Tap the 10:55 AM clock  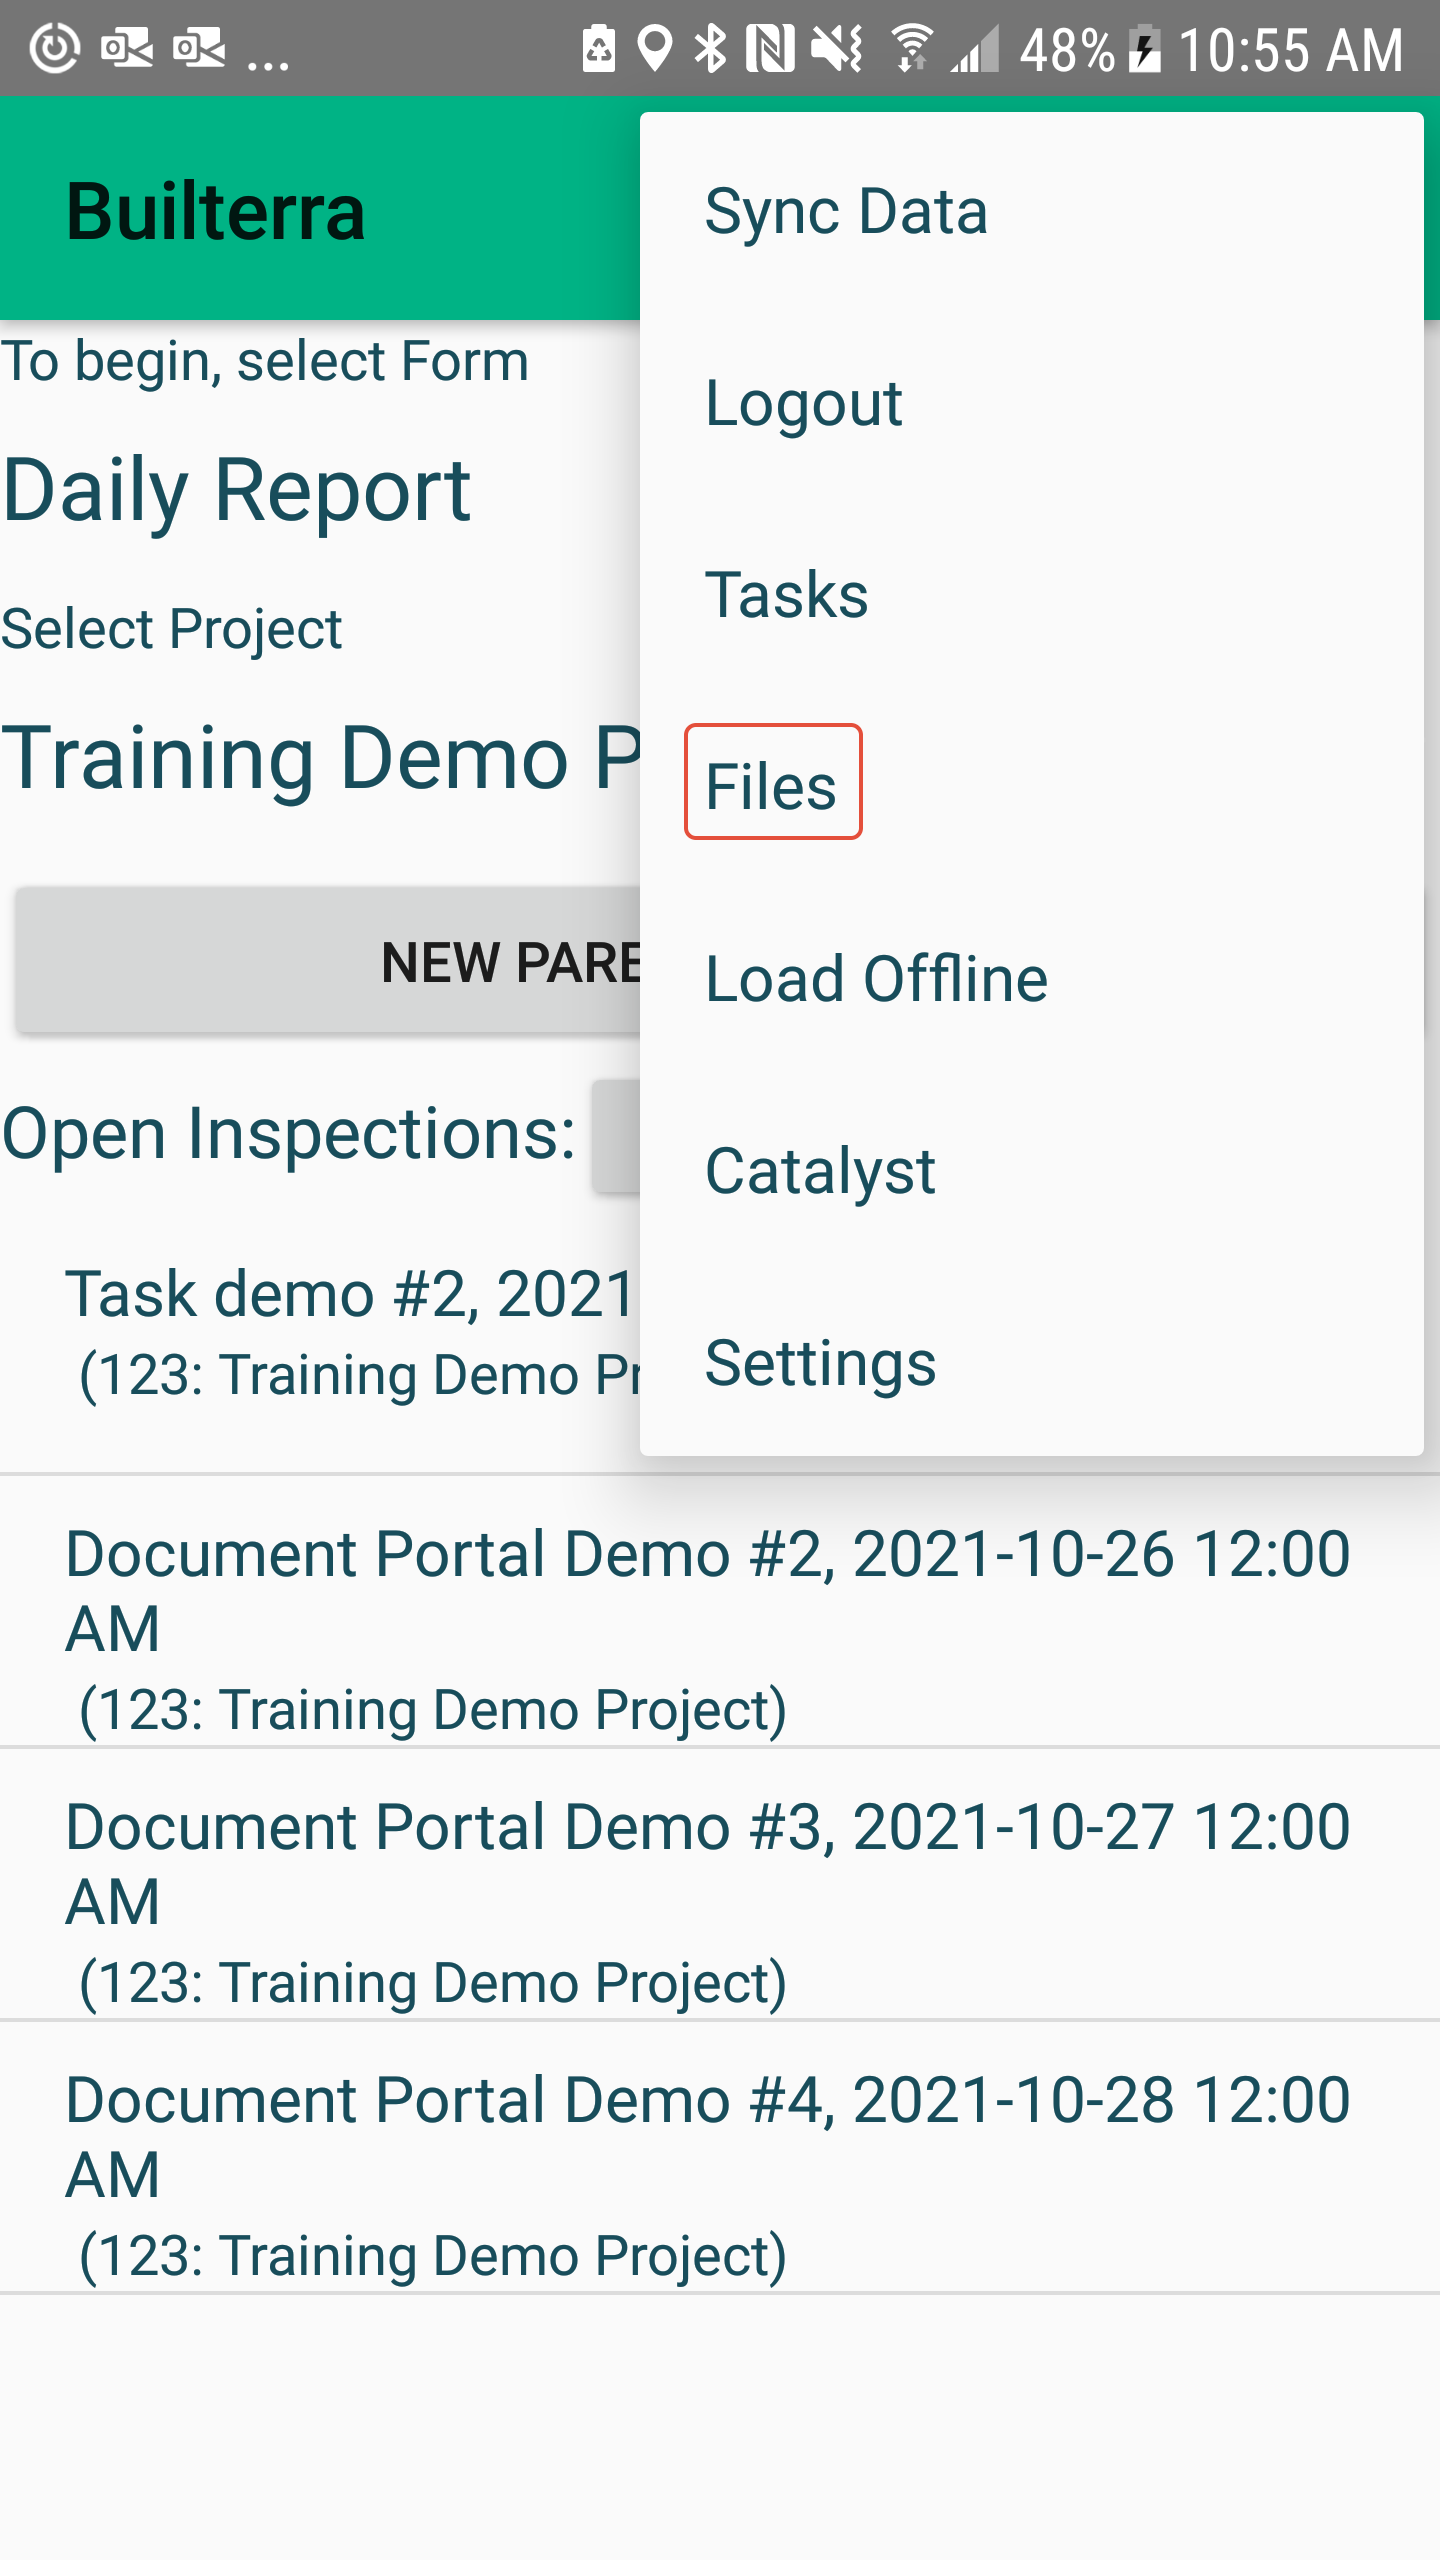[x=1291, y=50]
